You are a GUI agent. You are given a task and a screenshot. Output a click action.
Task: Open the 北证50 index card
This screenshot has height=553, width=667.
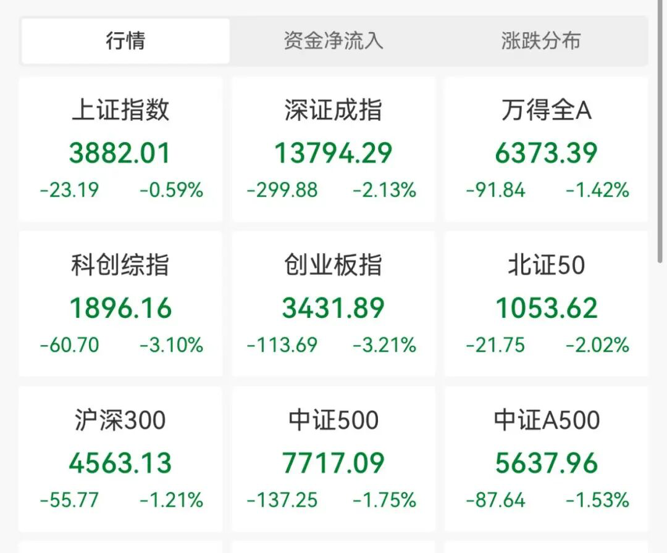click(547, 304)
